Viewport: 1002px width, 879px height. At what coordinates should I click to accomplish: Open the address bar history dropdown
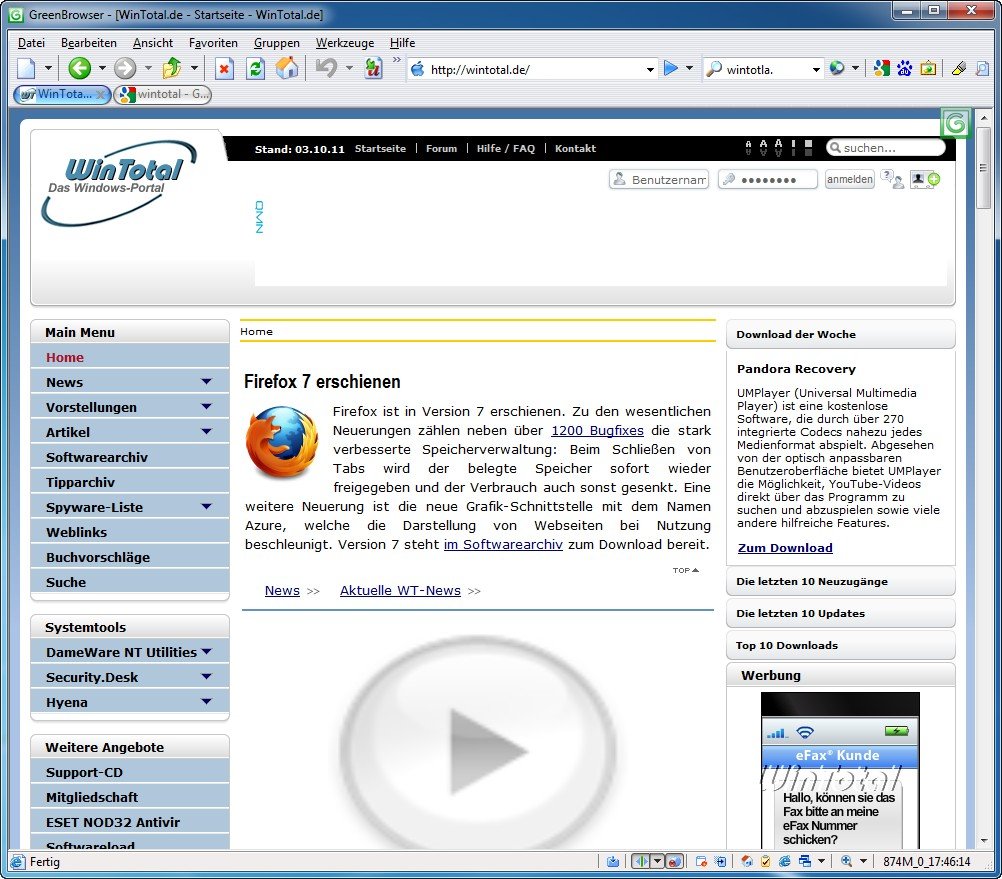click(x=649, y=68)
